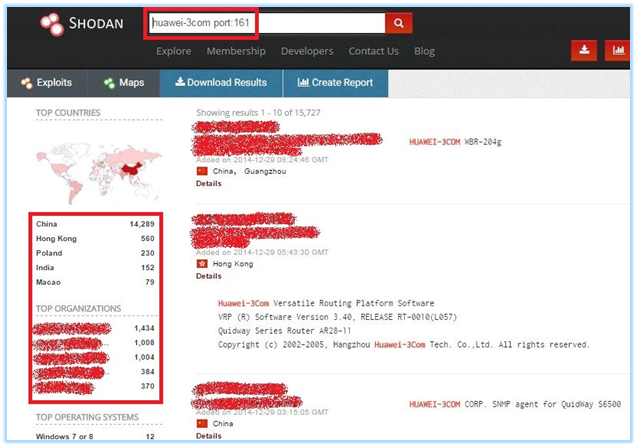637x447 pixels.
Task: Click the 'HUAWEI-3COM WBR-204g' banner text
Action: point(455,142)
